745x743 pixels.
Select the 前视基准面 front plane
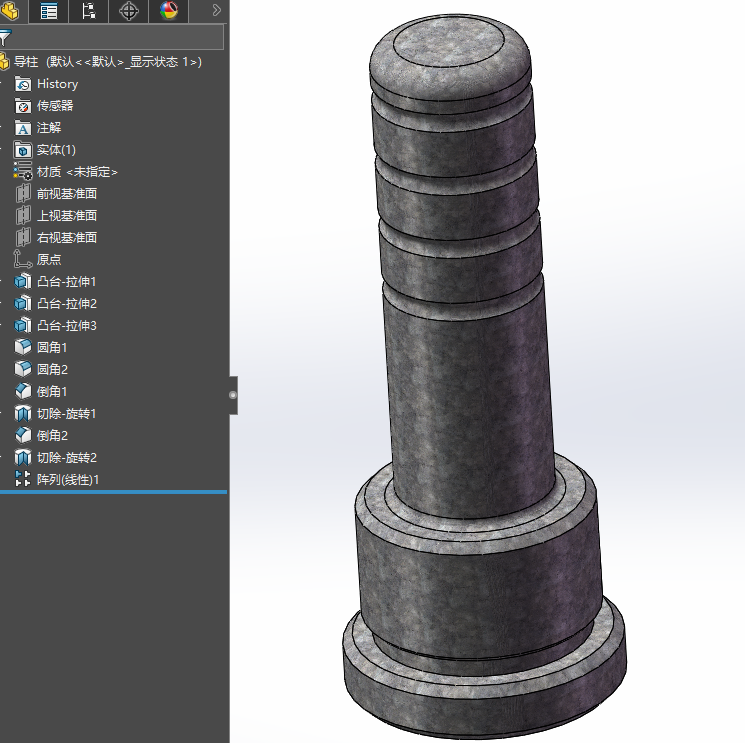click(x=67, y=194)
